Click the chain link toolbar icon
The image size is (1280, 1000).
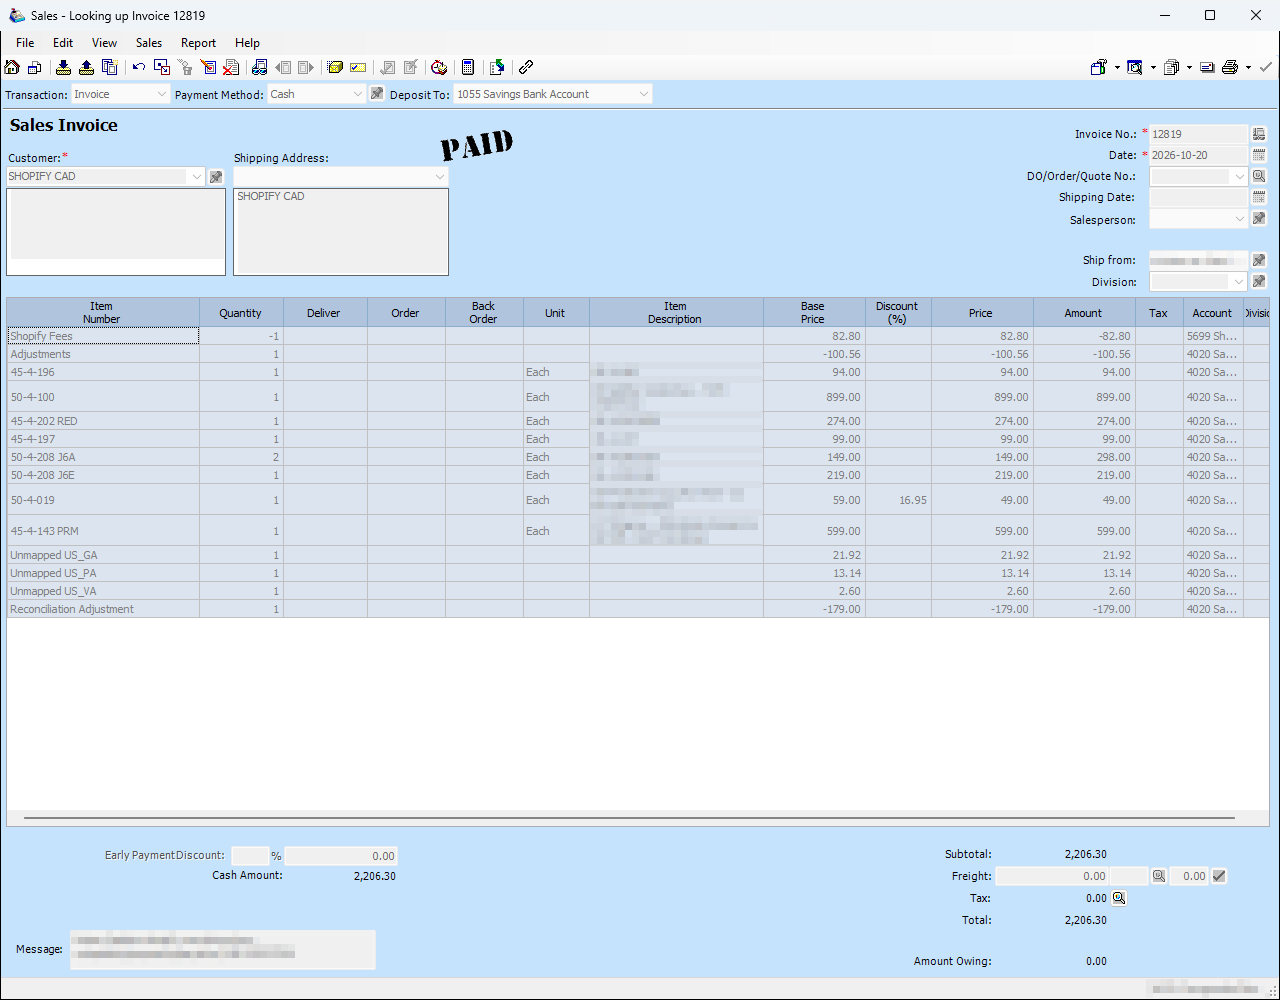[526, 67]
